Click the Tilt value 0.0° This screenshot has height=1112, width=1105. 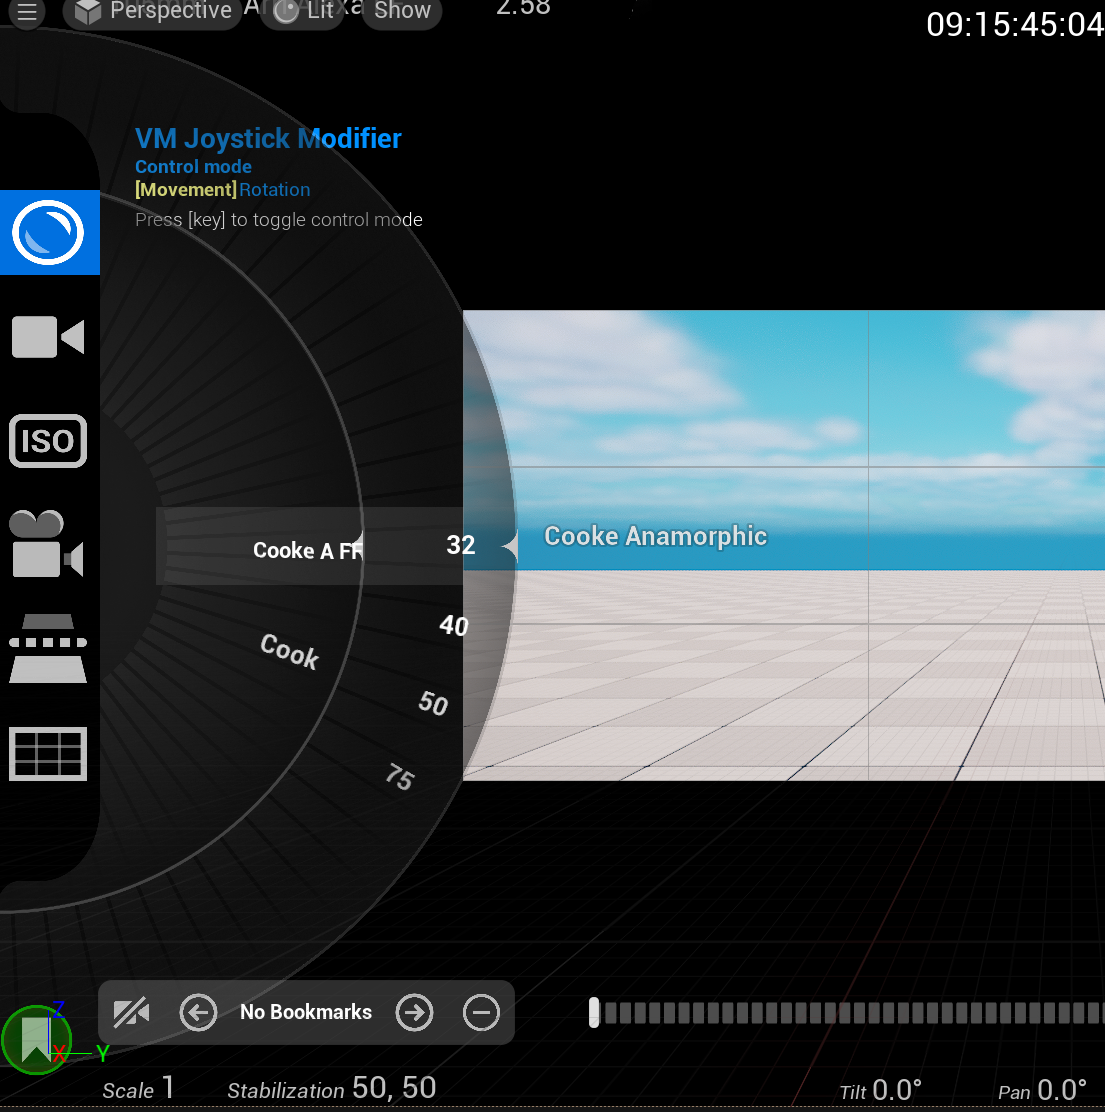[x=896, y=1091]
